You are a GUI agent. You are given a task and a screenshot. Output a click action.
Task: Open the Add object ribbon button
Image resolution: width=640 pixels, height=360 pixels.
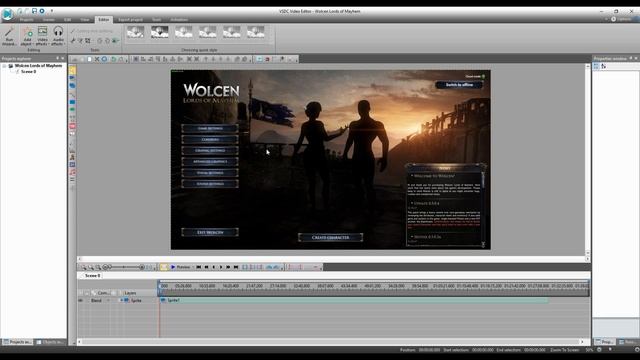point(27,37)
